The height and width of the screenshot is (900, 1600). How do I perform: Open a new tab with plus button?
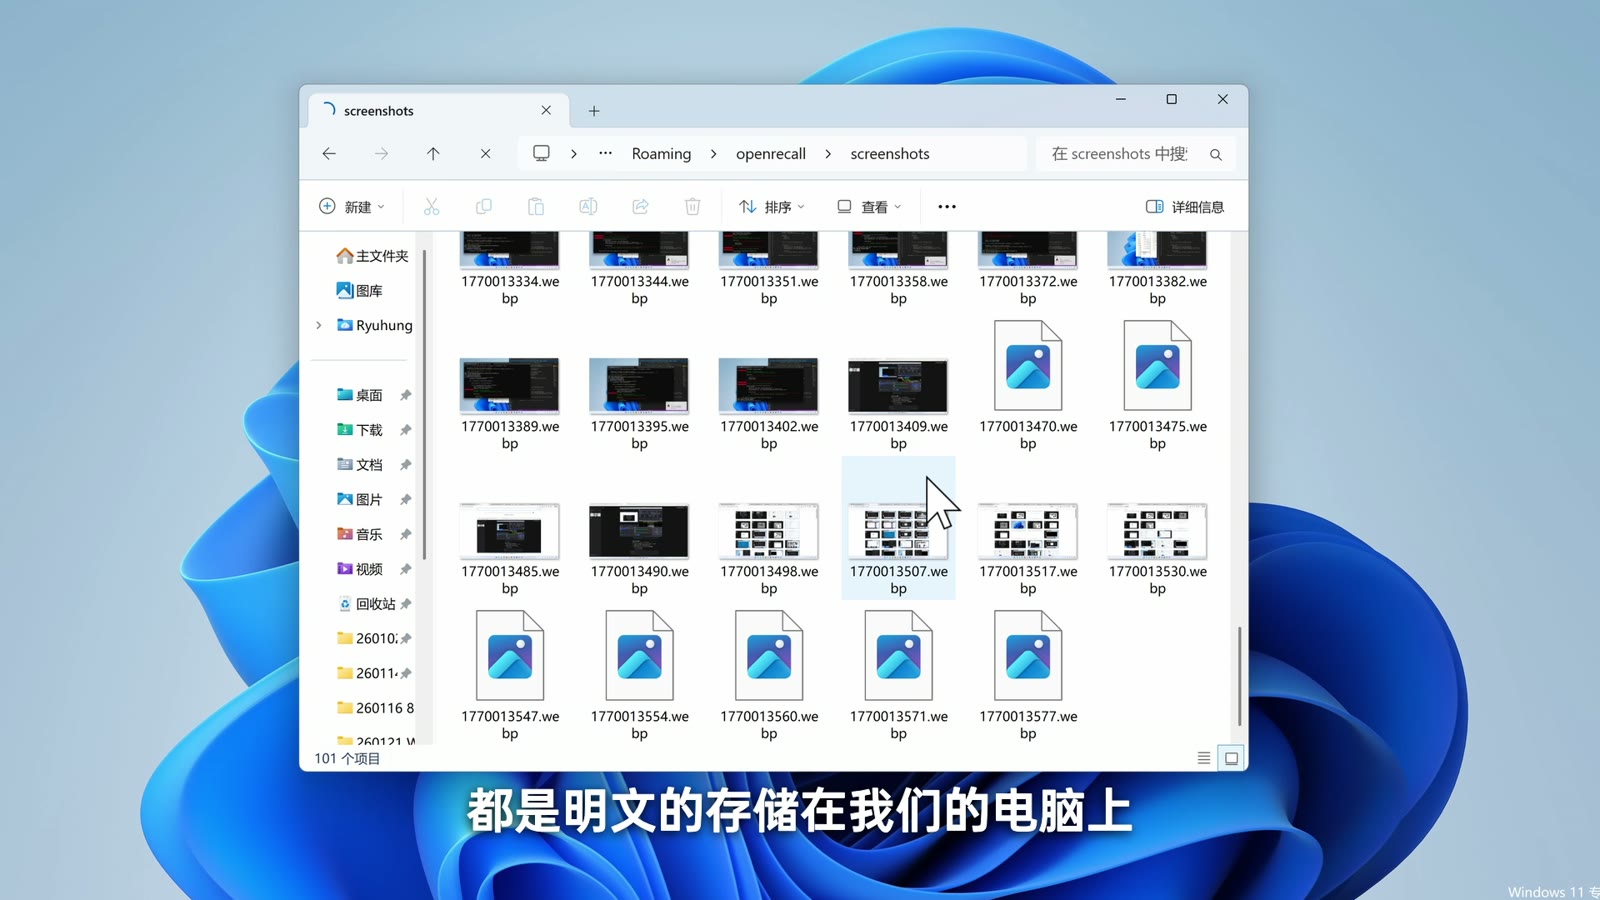(x=594, y=111)
